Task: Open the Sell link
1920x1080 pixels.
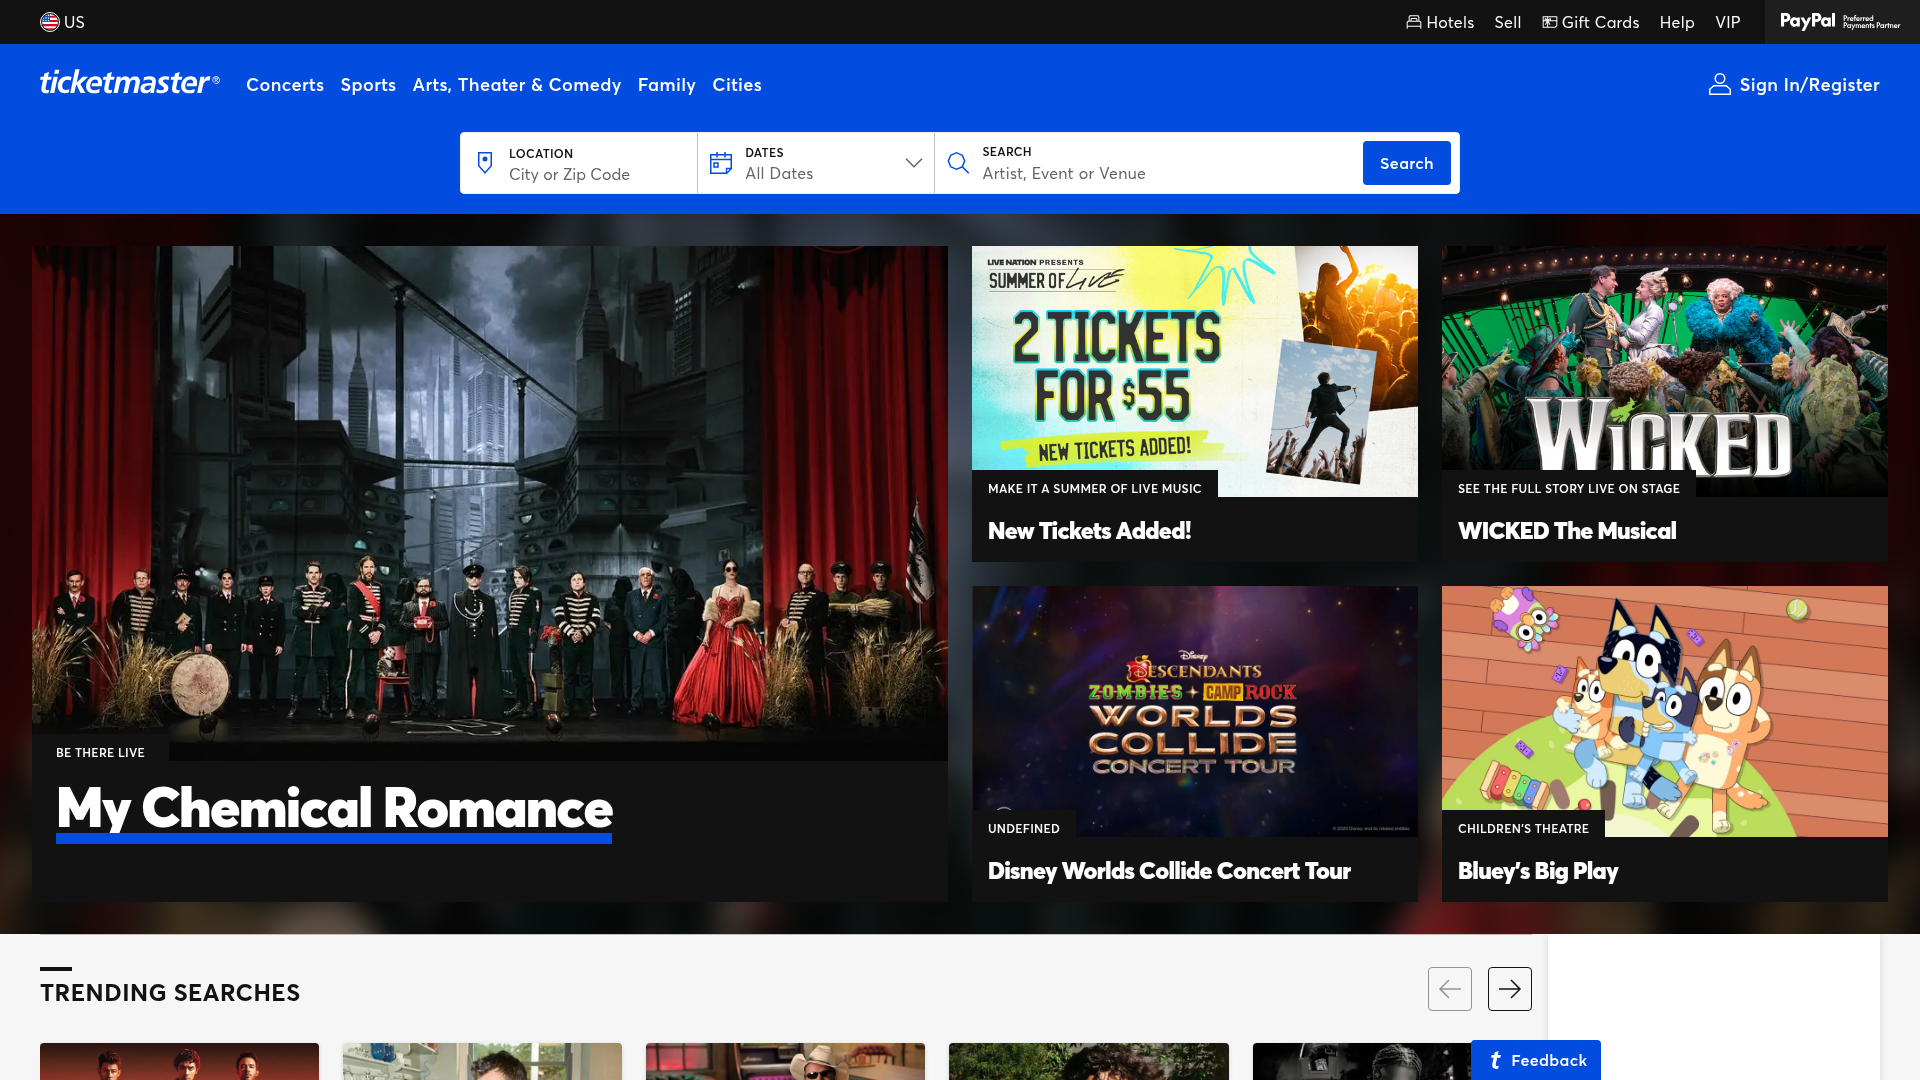Action: point(1508,22)
